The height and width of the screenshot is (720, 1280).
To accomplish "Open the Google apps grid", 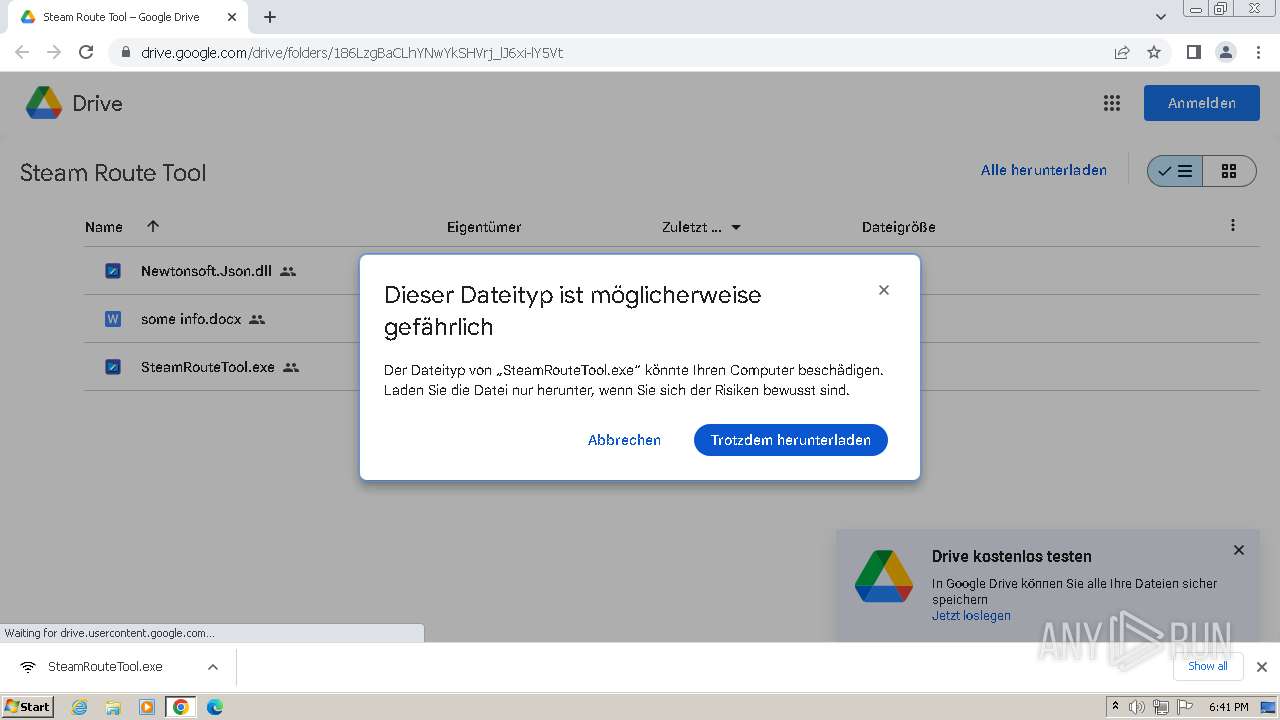I will [1111, 103].
